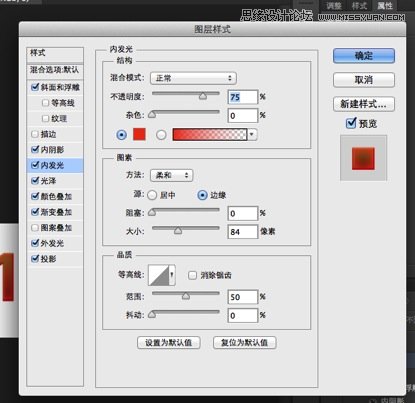Click the 阻塞 slider handle

152,212
